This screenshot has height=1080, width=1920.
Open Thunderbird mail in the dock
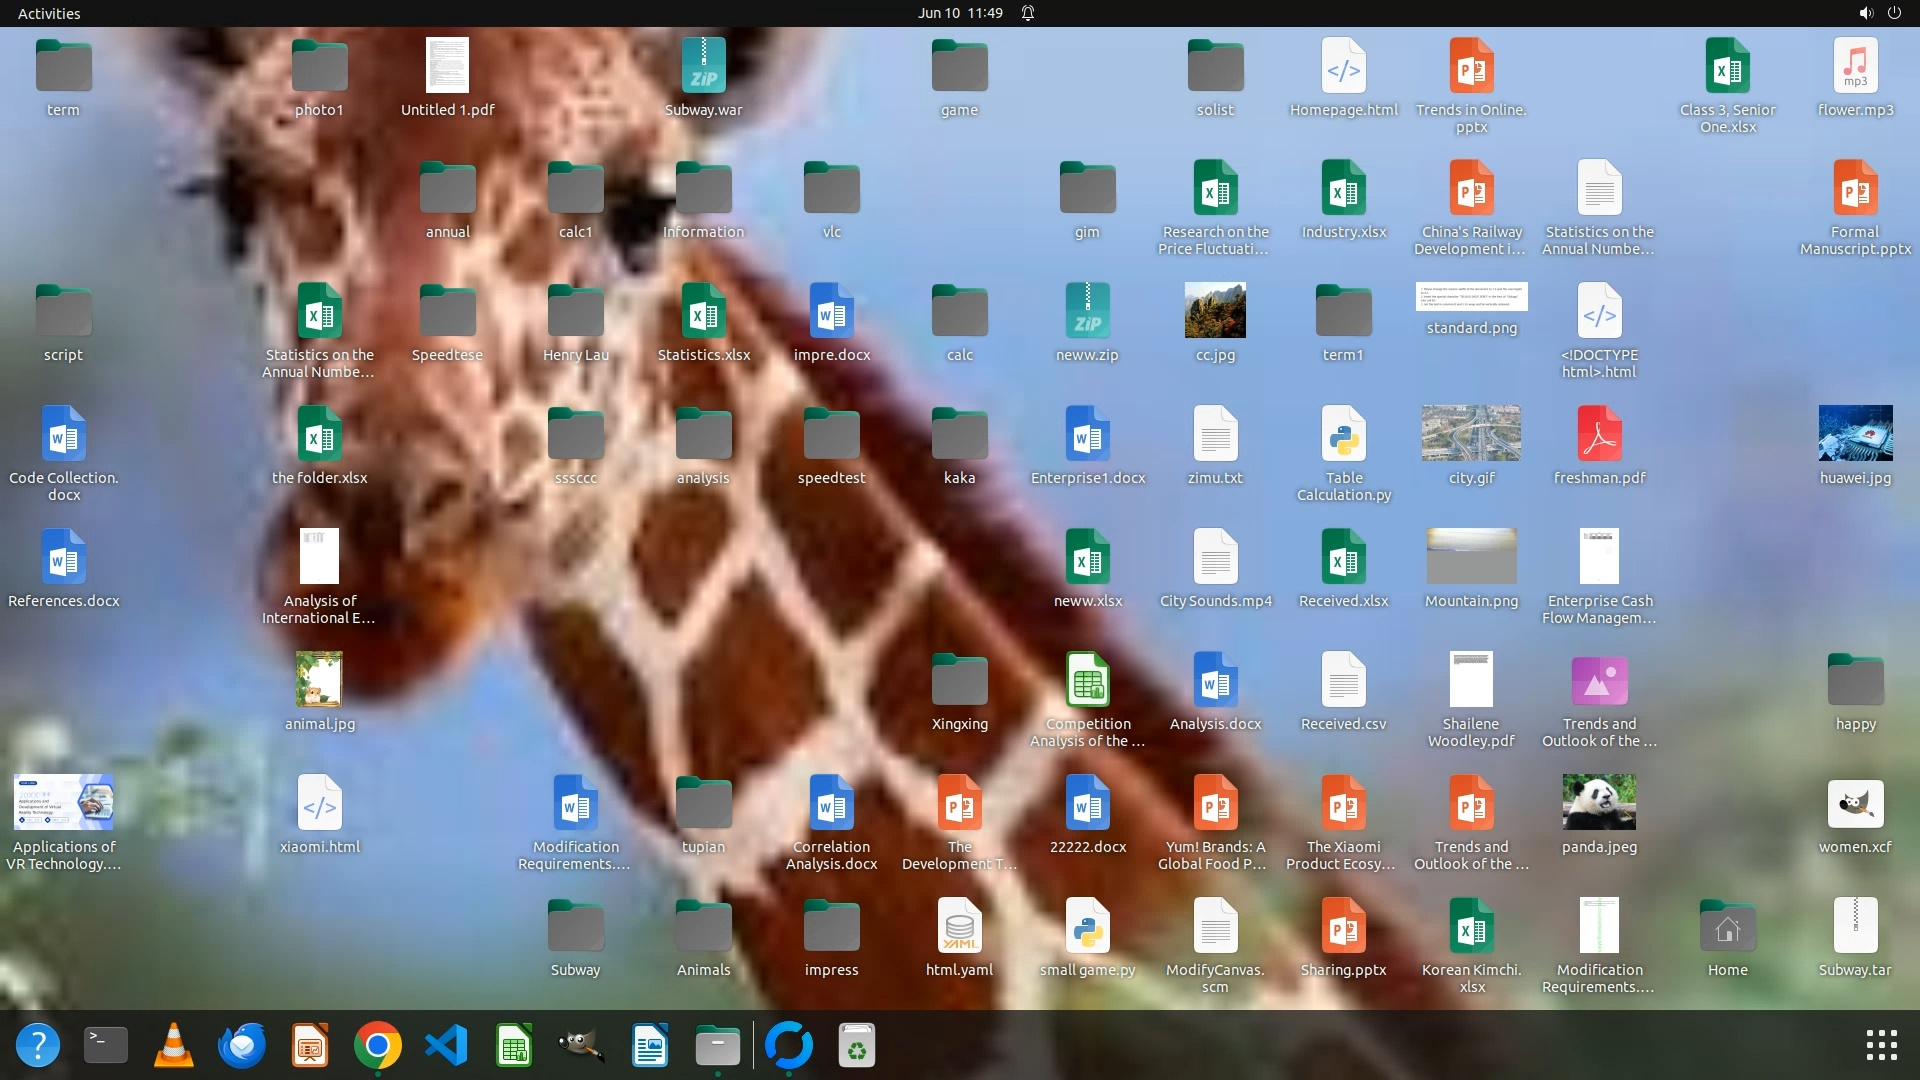(x=242, y=1046)
